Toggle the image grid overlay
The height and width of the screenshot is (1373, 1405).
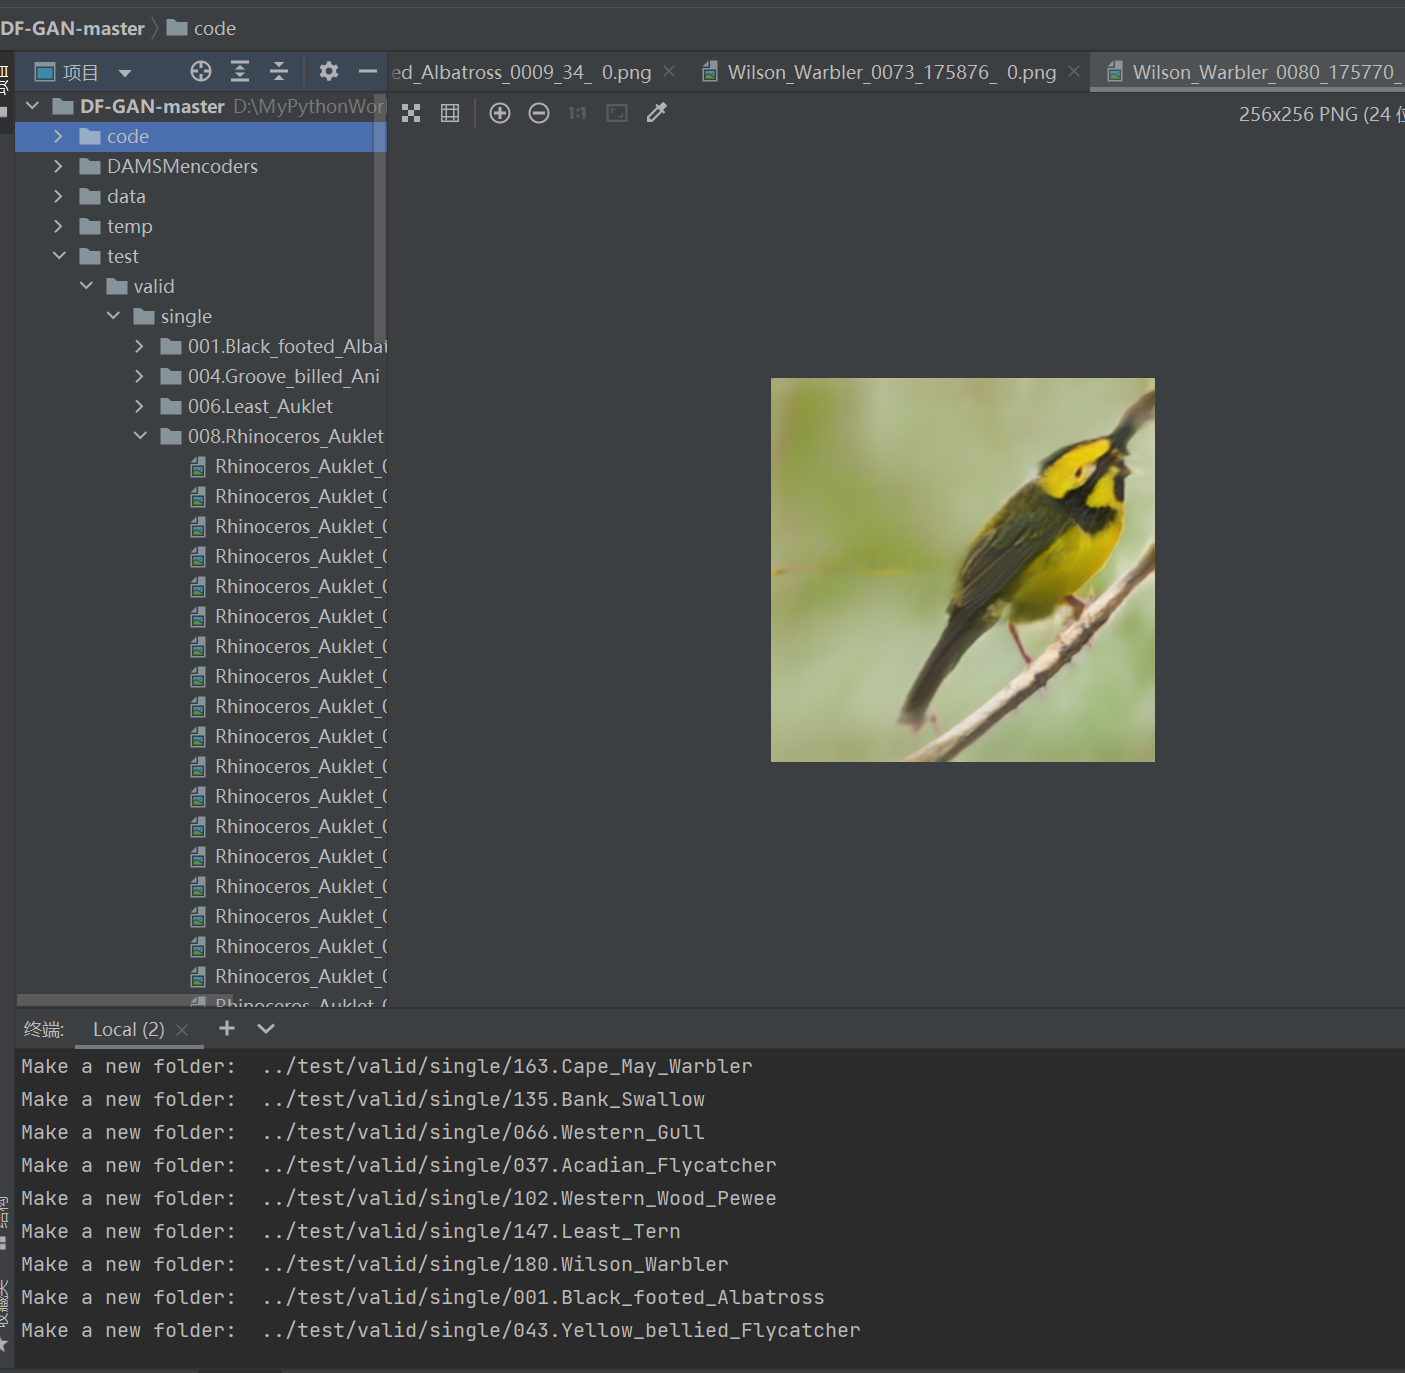(x=450, y=113)
